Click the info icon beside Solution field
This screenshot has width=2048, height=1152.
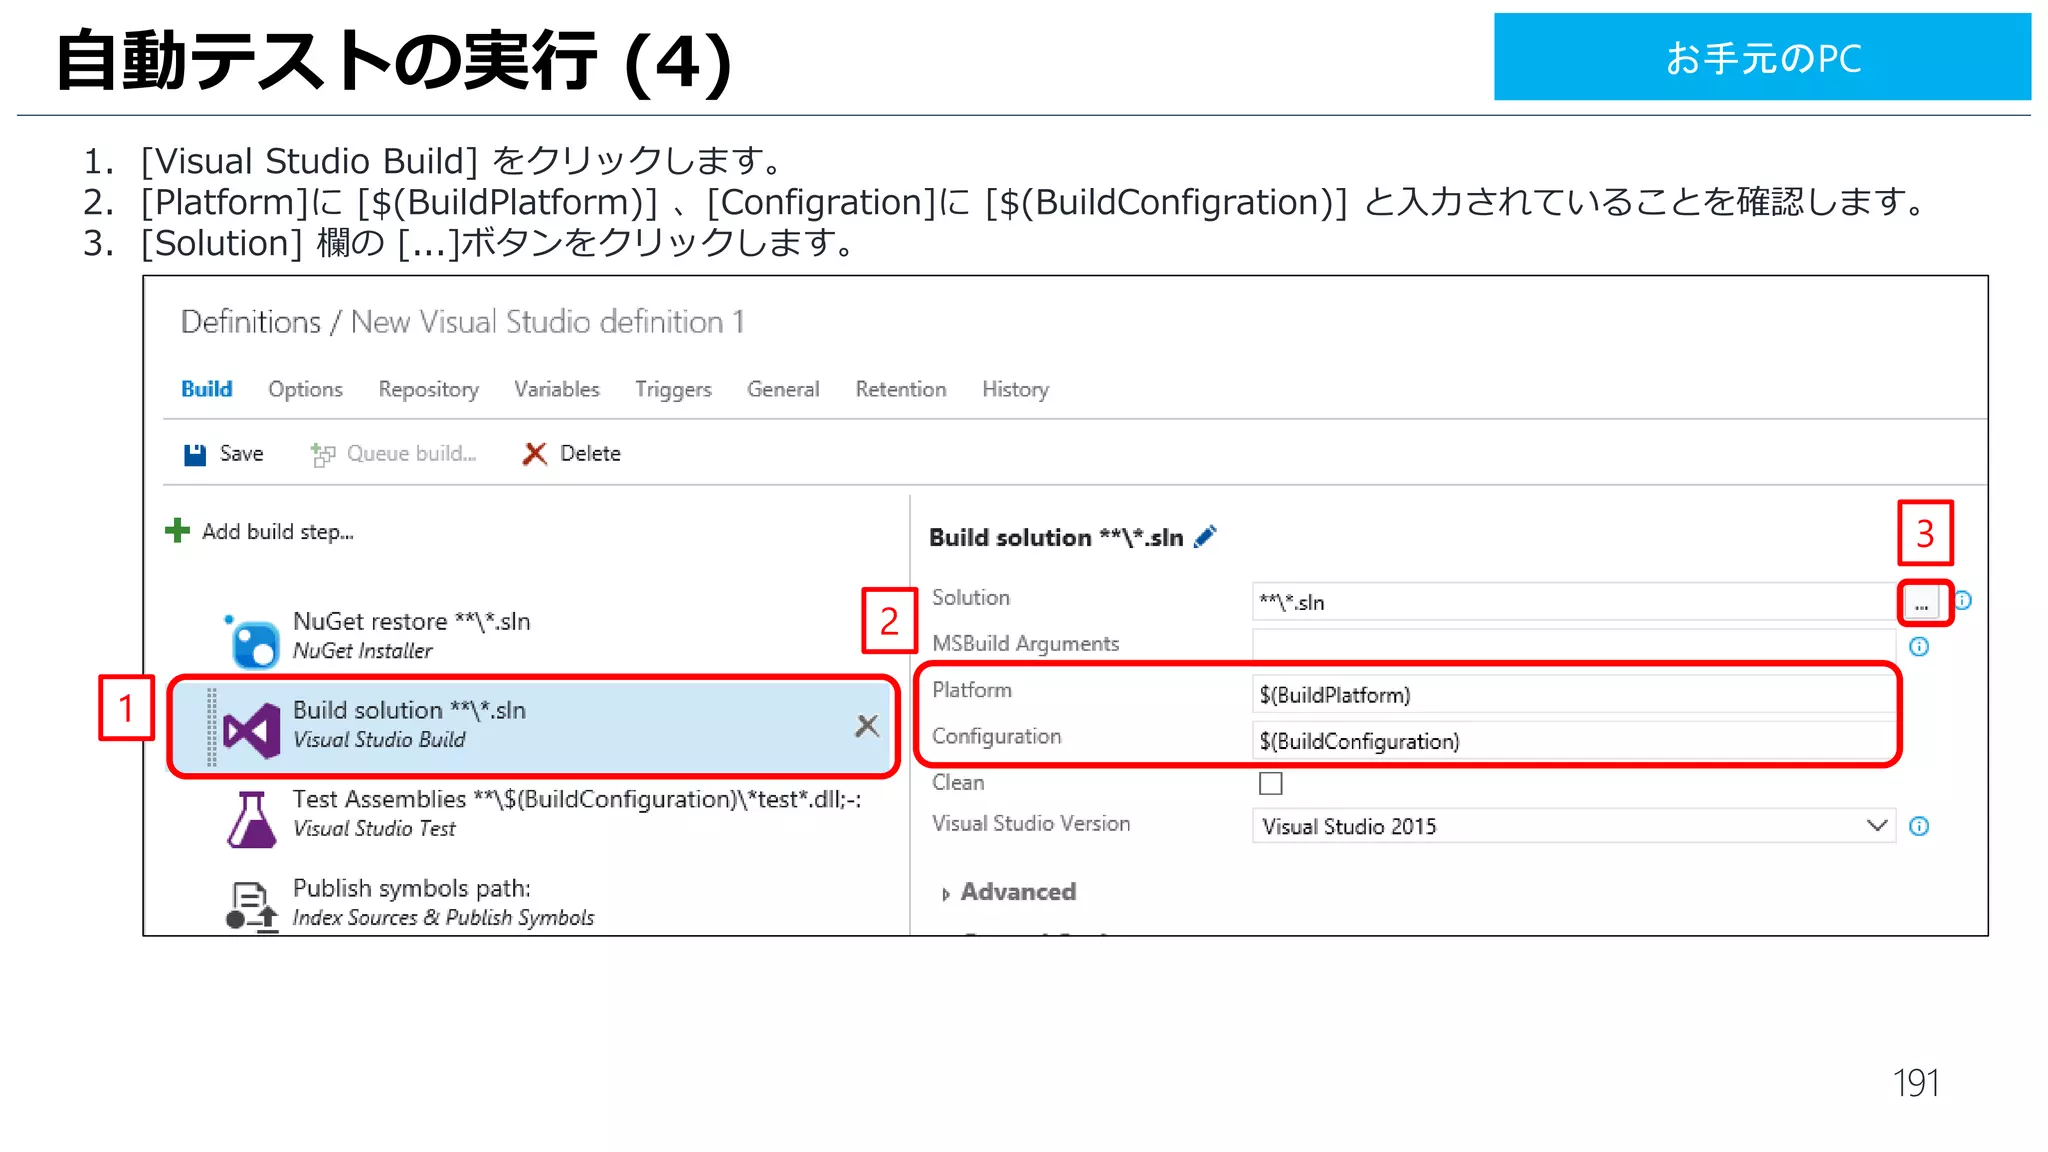tap(1964, 600)
